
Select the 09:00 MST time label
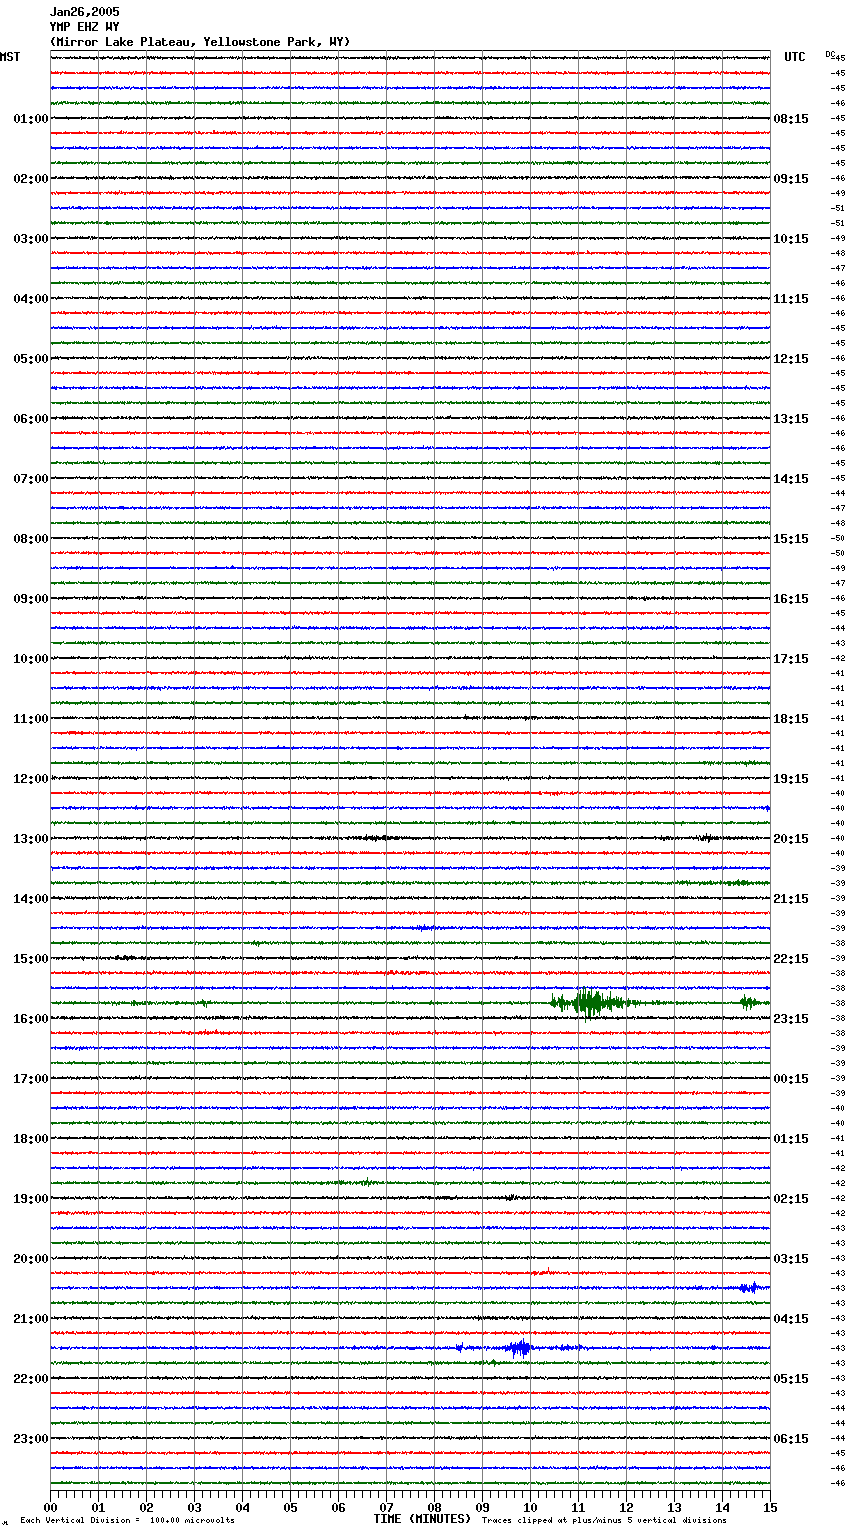pos(31,599)
